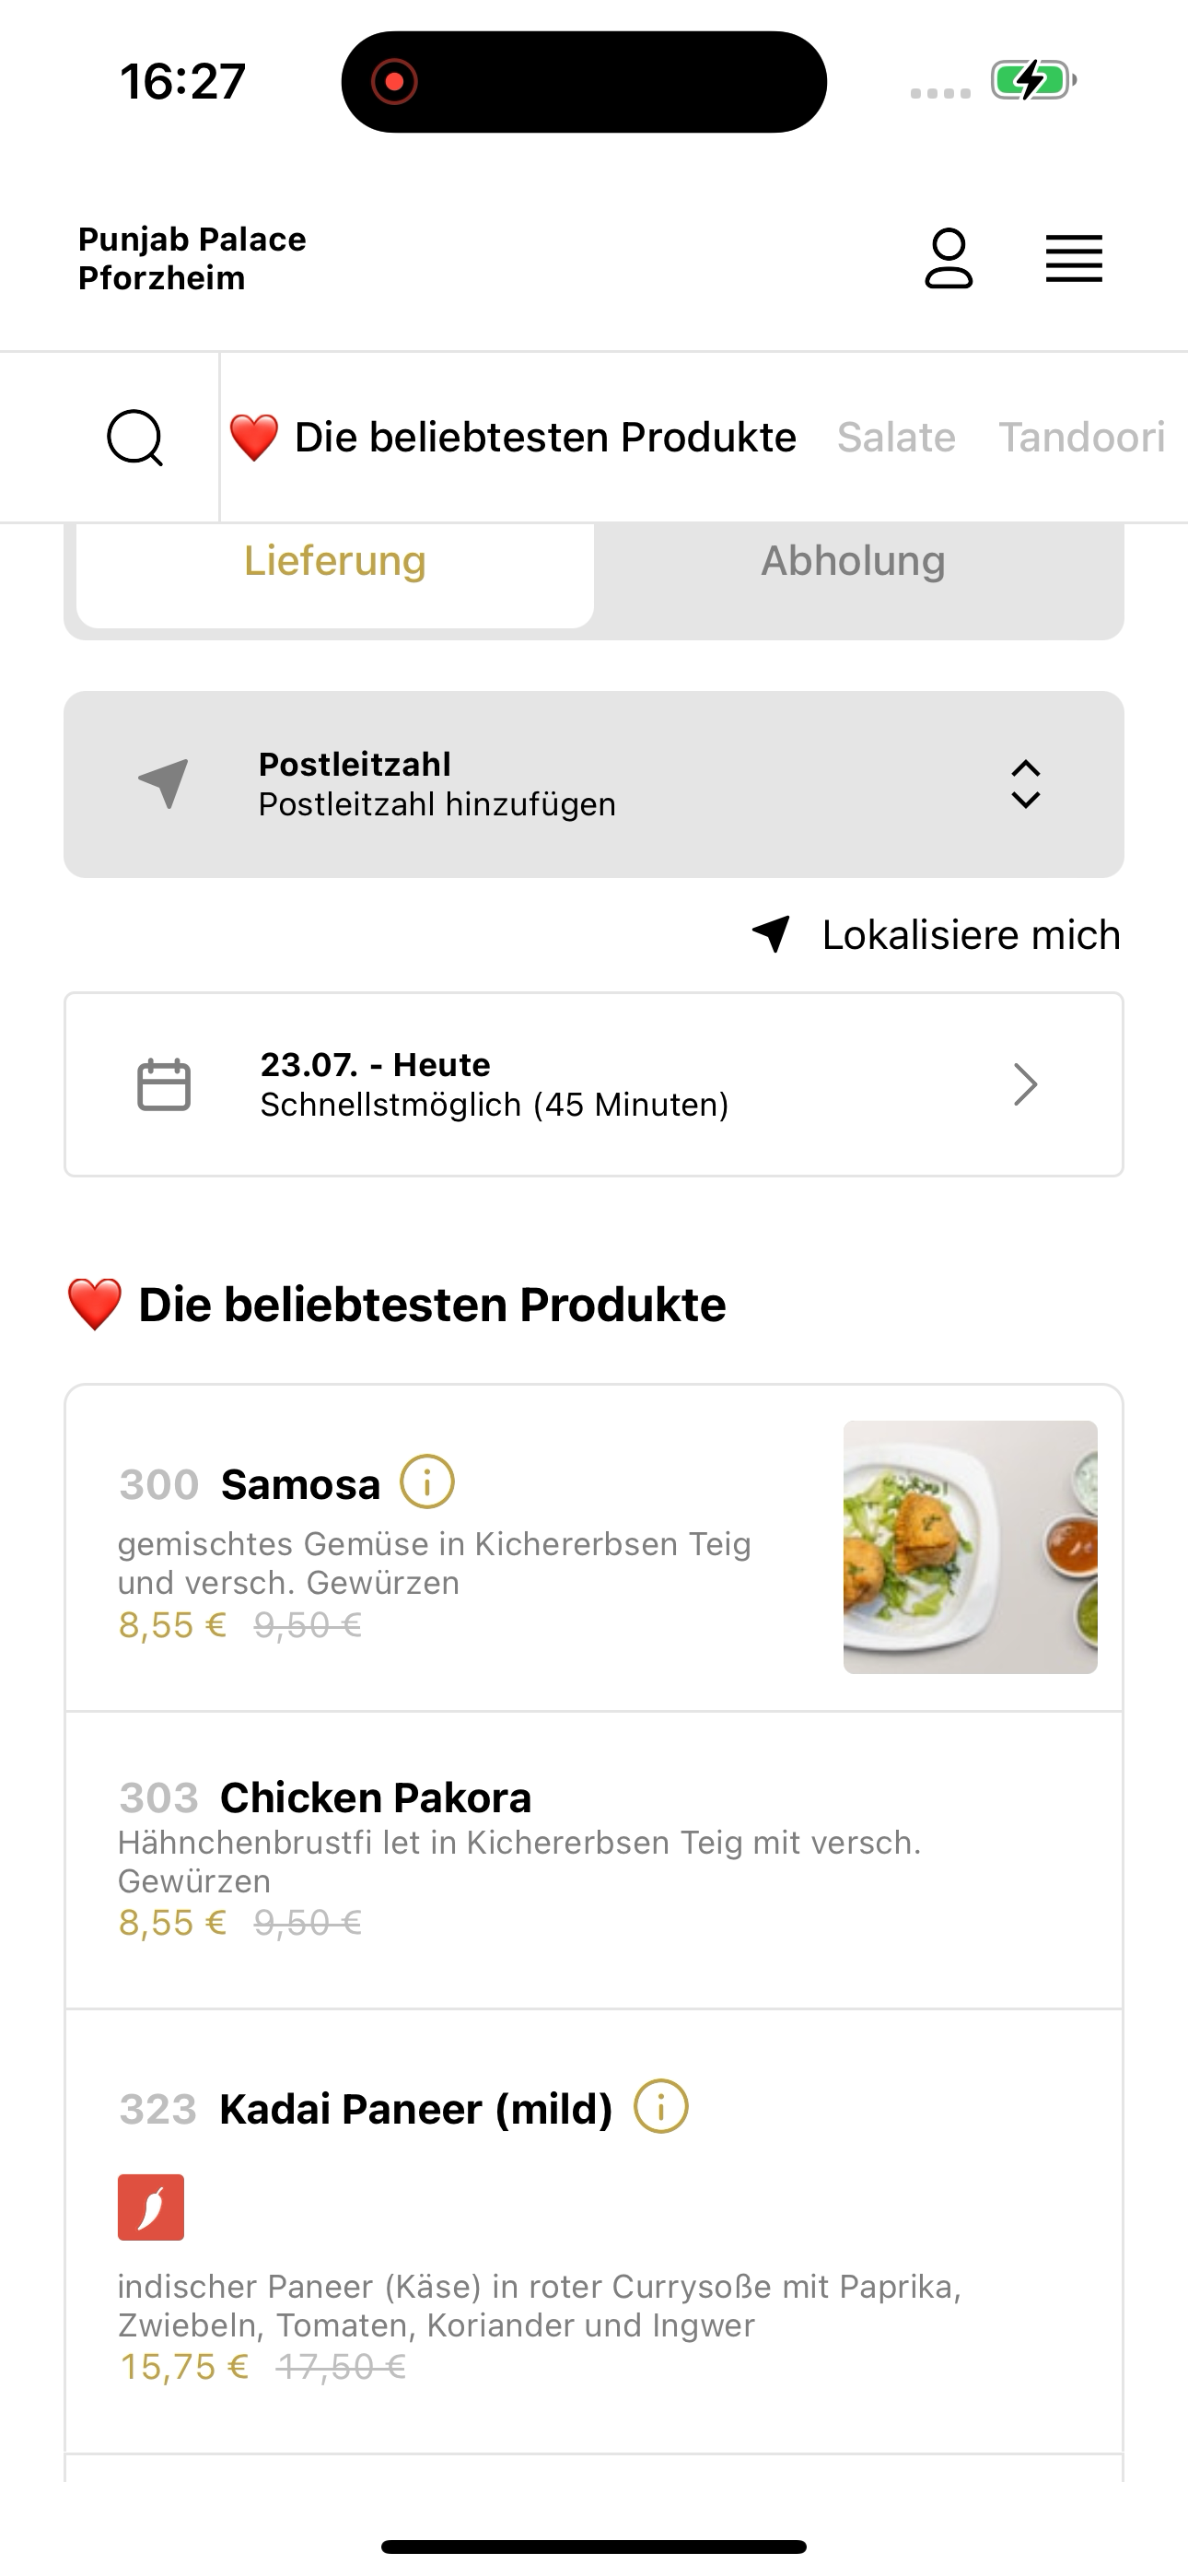Open the hamburger menu
Image resolution: width=1188 pixels, height=2576 pixels.
tap(1074, 259)
